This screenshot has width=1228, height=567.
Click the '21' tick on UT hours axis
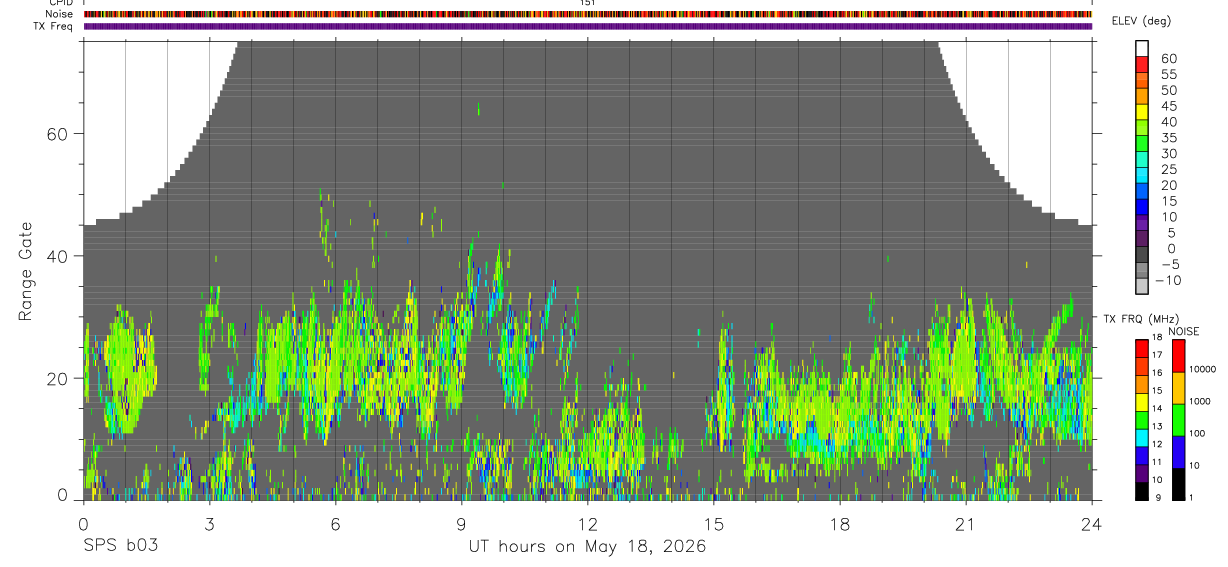point(965,523)
